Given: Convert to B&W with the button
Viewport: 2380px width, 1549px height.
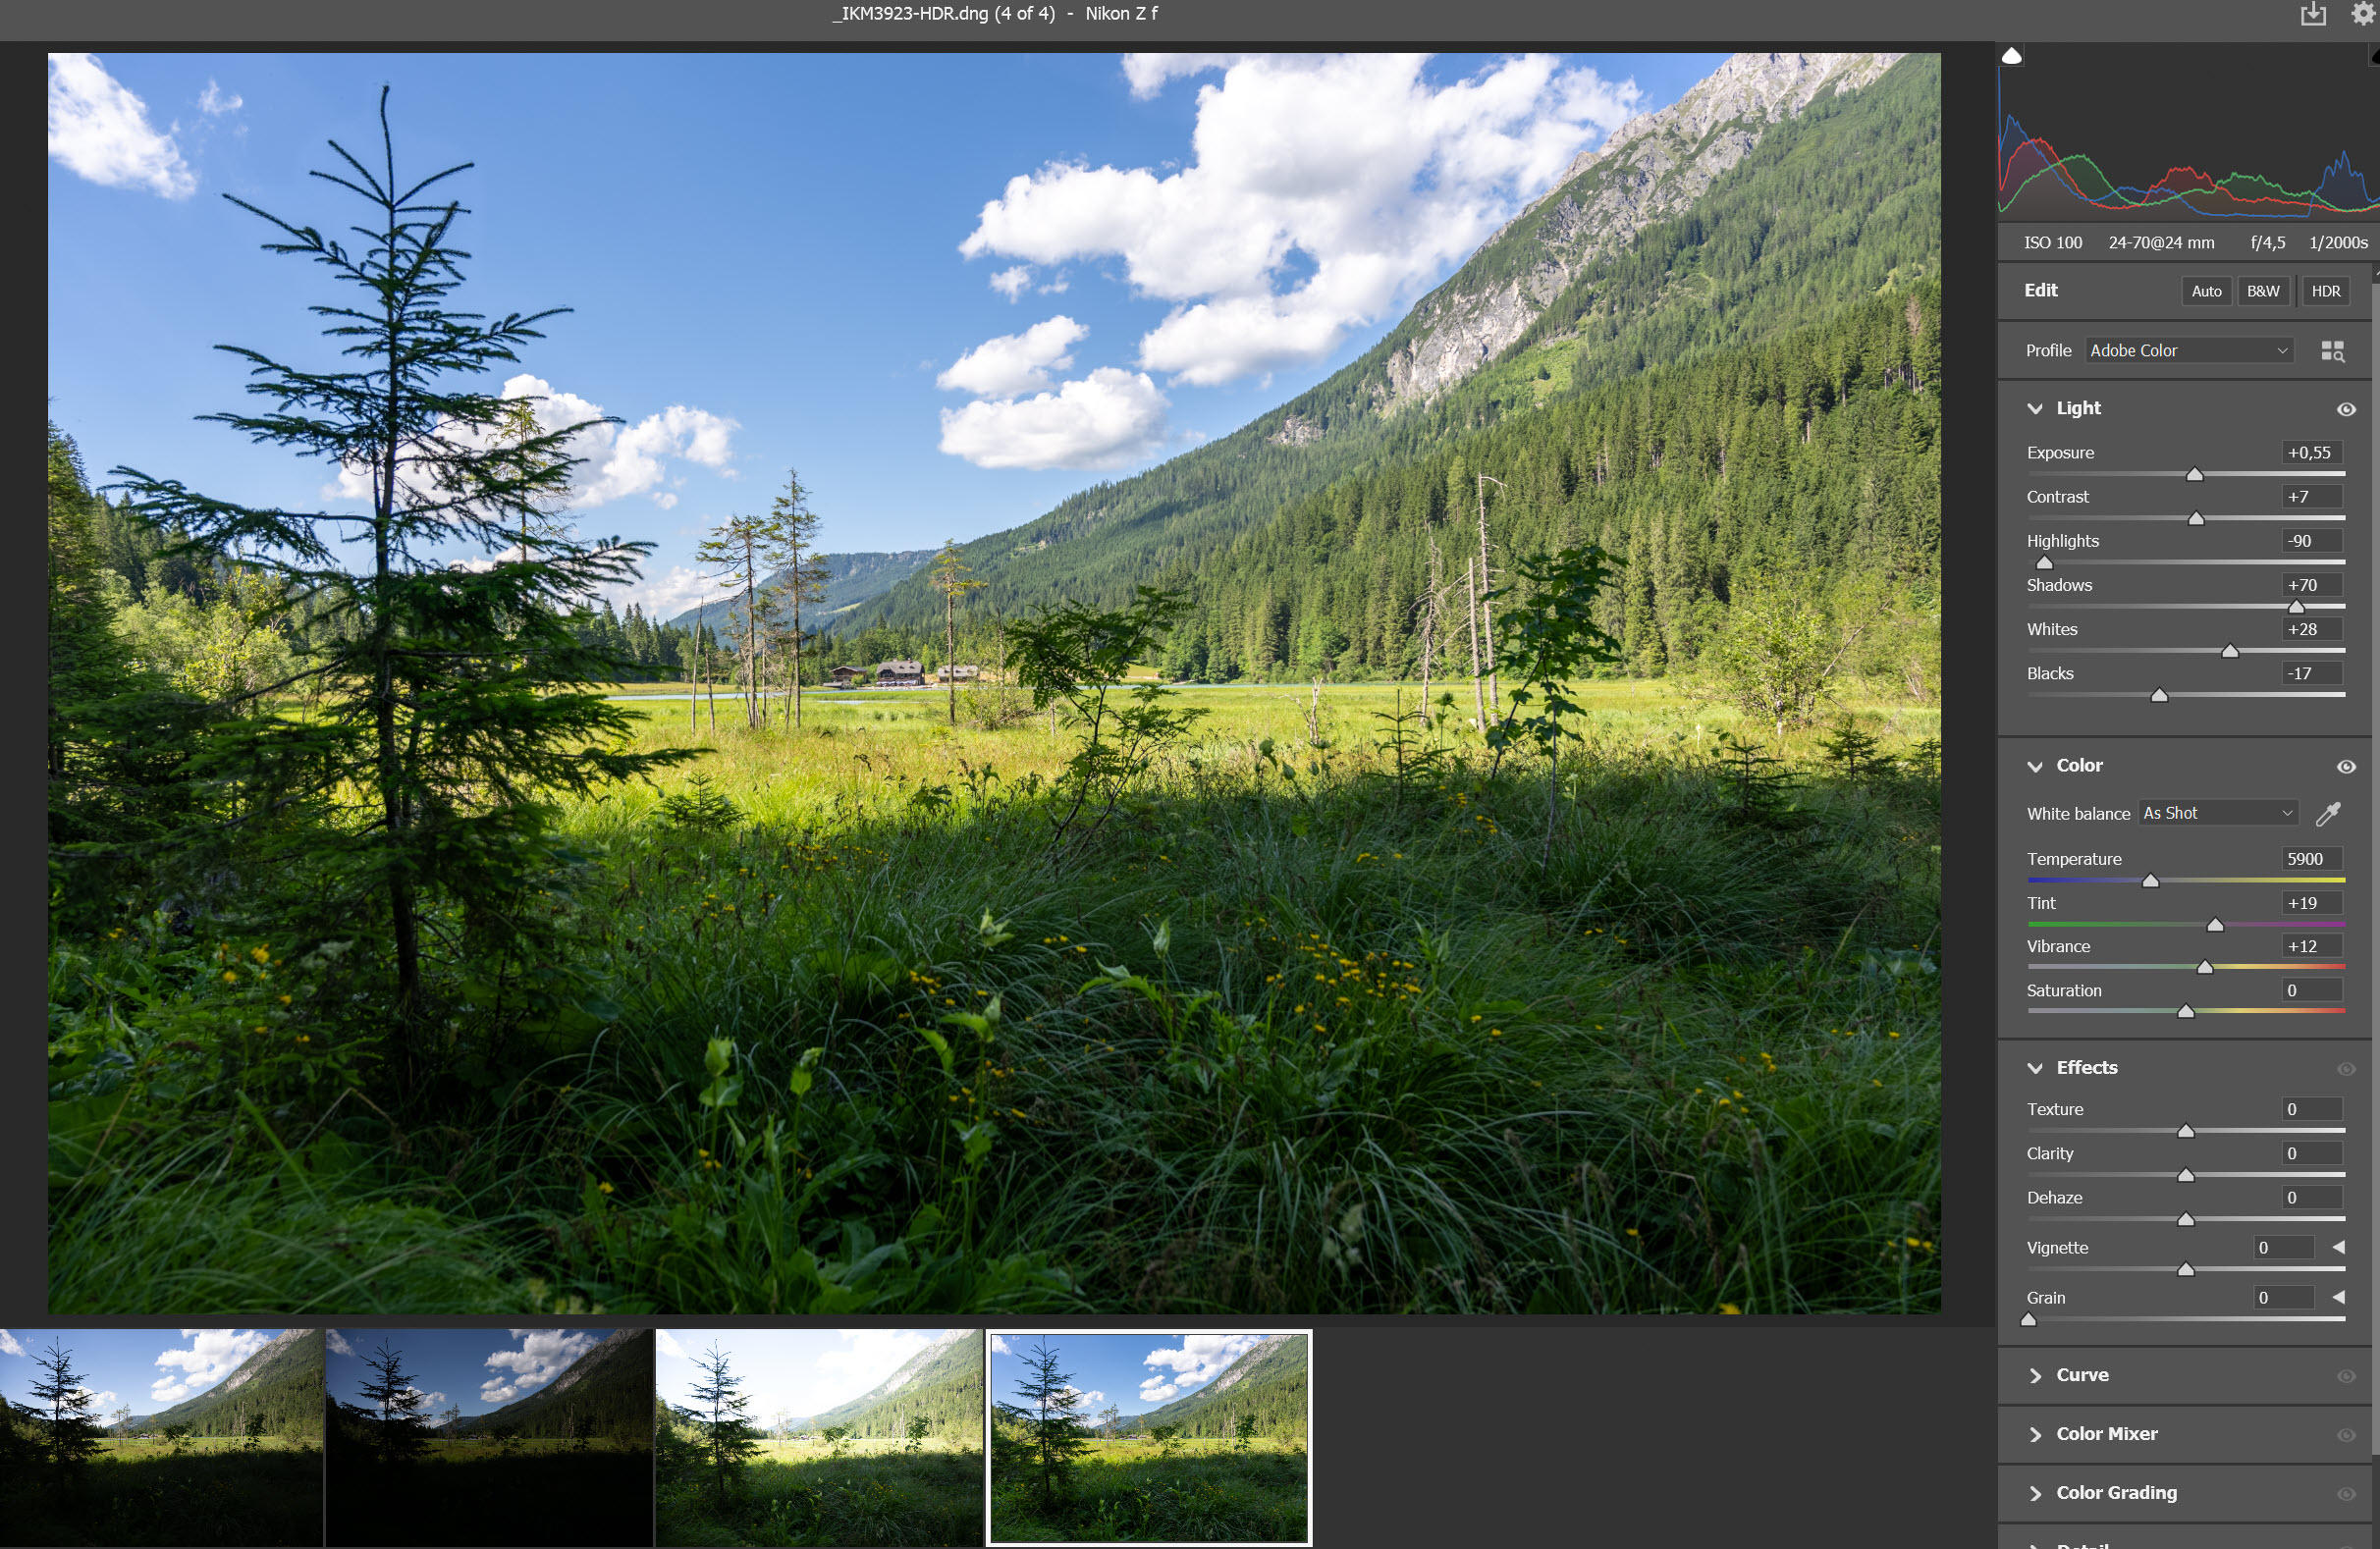Looking at the screenshot, I should click(2263, 292).
